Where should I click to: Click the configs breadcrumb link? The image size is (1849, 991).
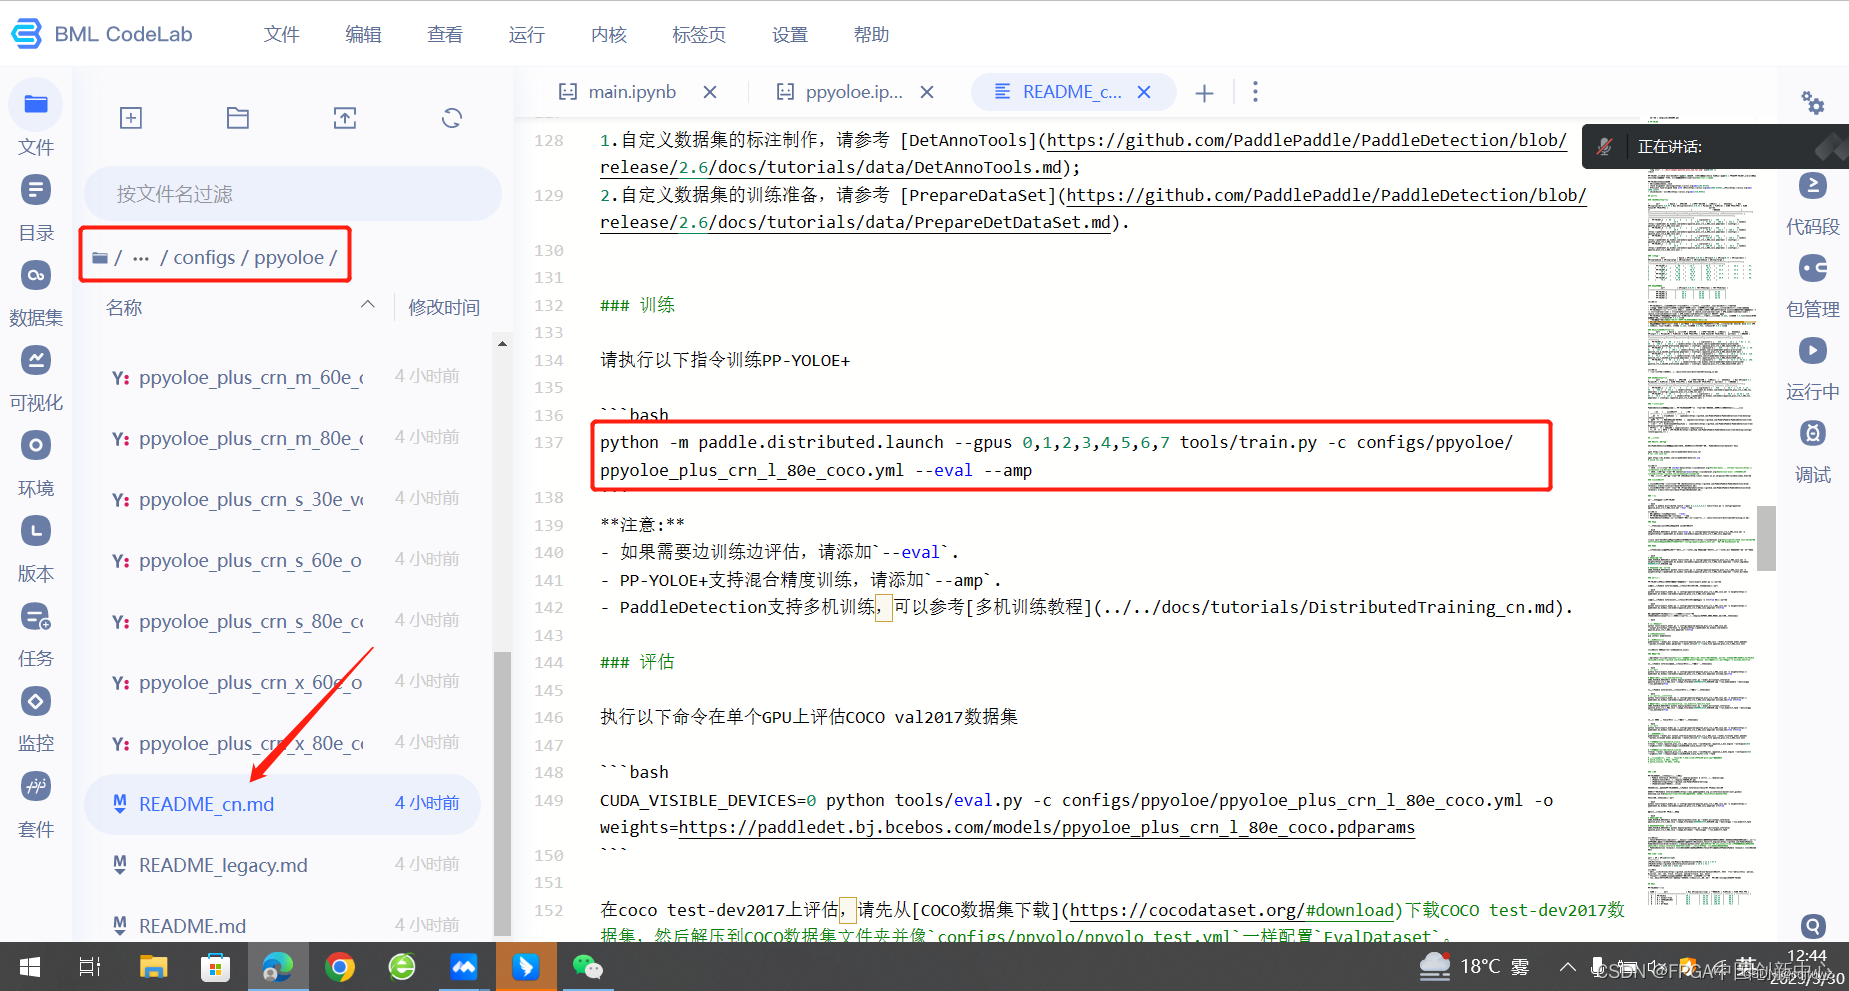(204, 258)
